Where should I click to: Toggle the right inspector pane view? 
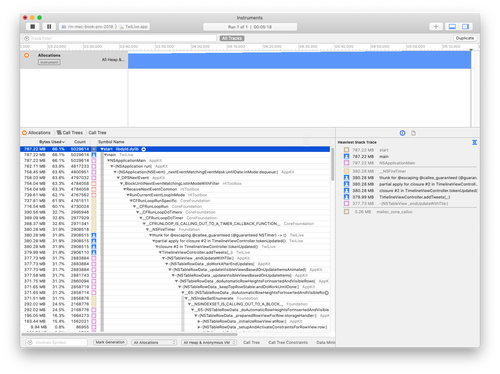[465, 26]
